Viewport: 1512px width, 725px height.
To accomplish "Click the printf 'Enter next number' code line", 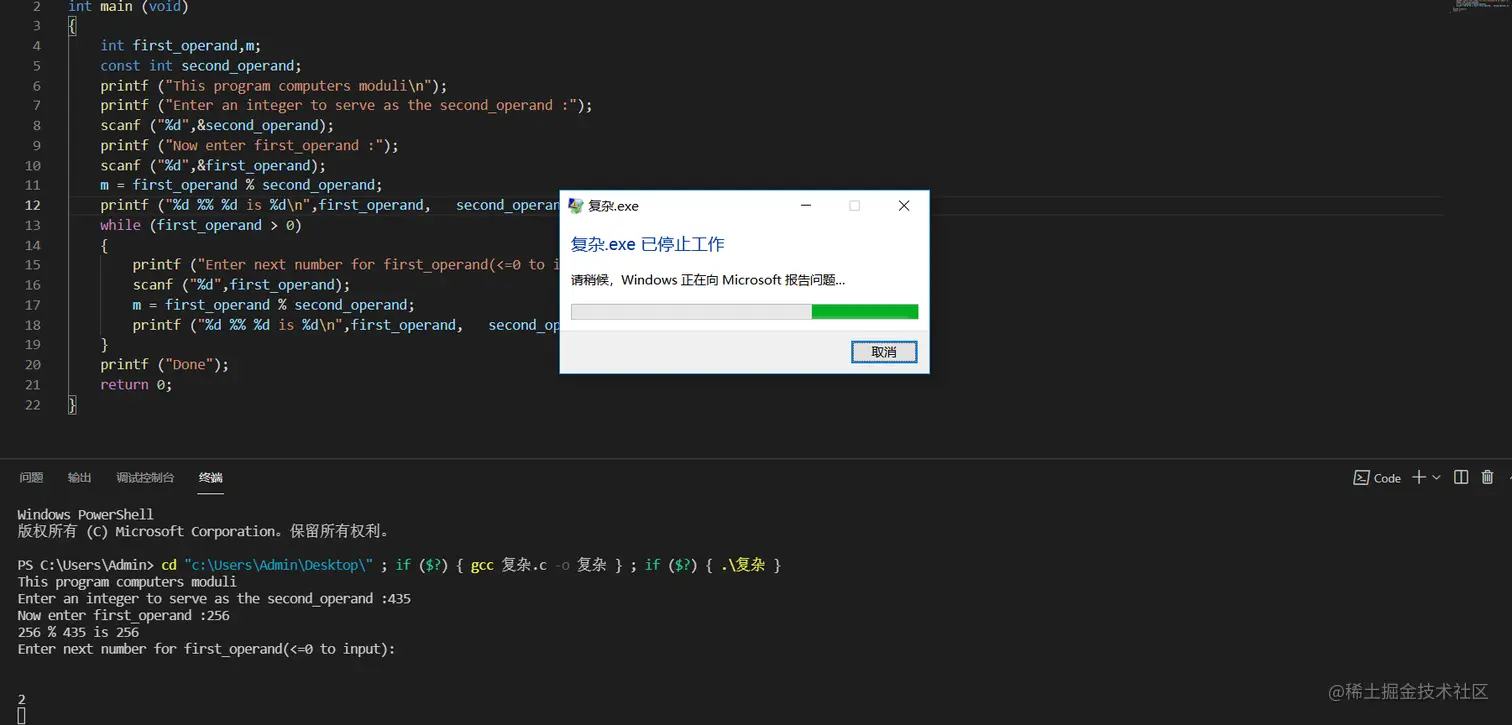I will (346, 265).
